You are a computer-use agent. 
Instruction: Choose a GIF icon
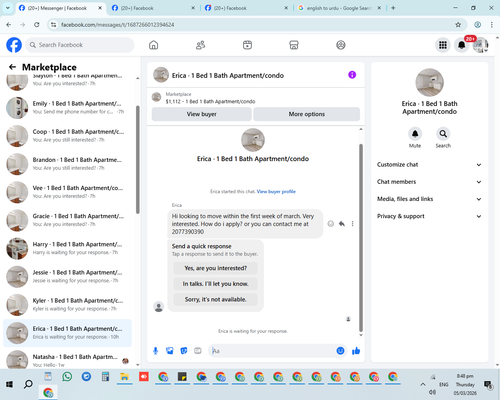[198, 351]
